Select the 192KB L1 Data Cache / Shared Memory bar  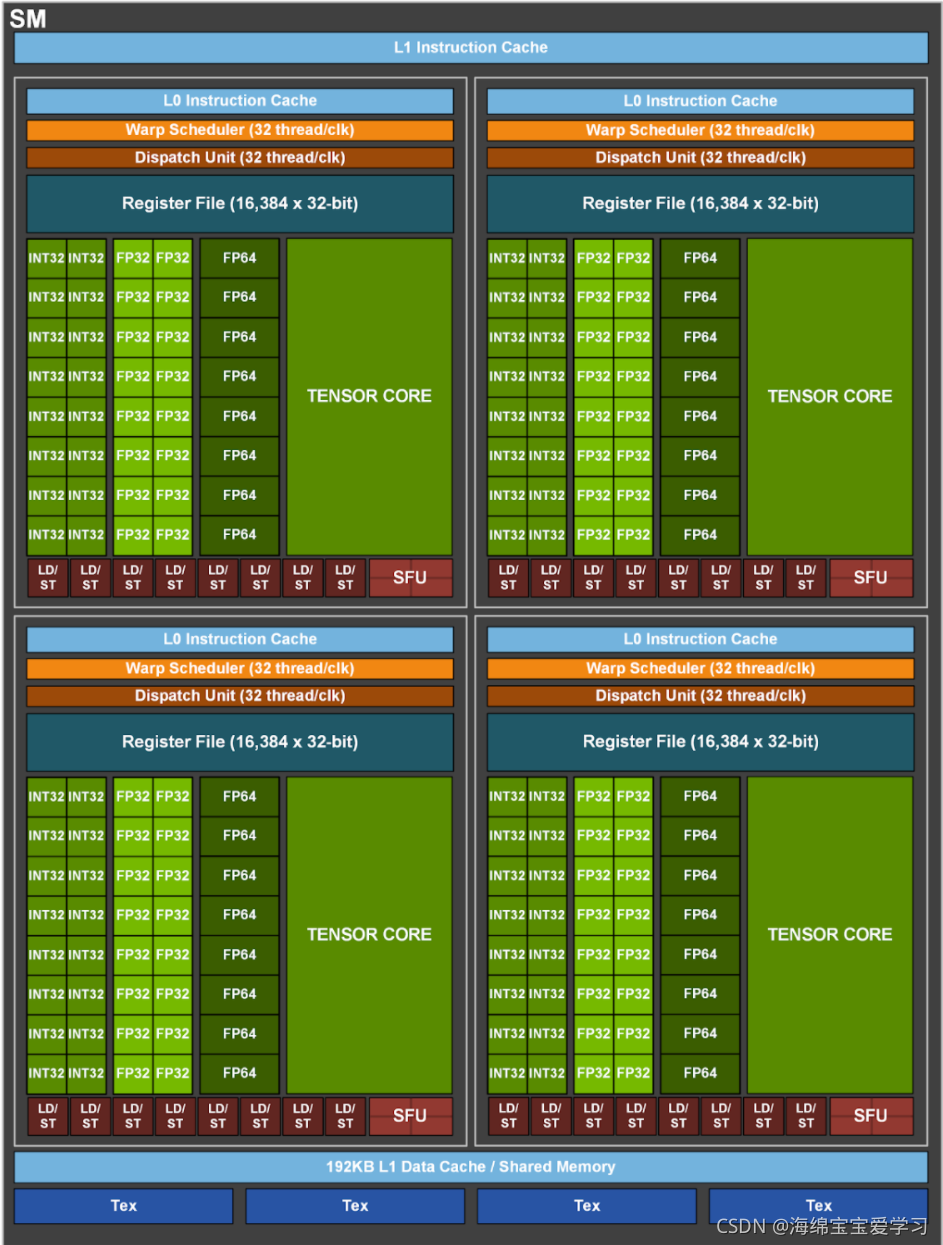click(471, 1167)
